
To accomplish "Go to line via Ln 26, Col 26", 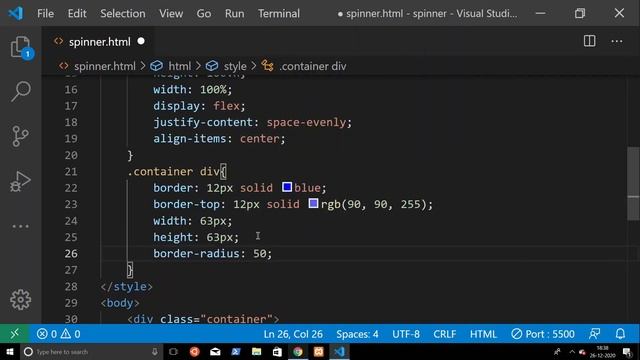I will pos(293,334).
